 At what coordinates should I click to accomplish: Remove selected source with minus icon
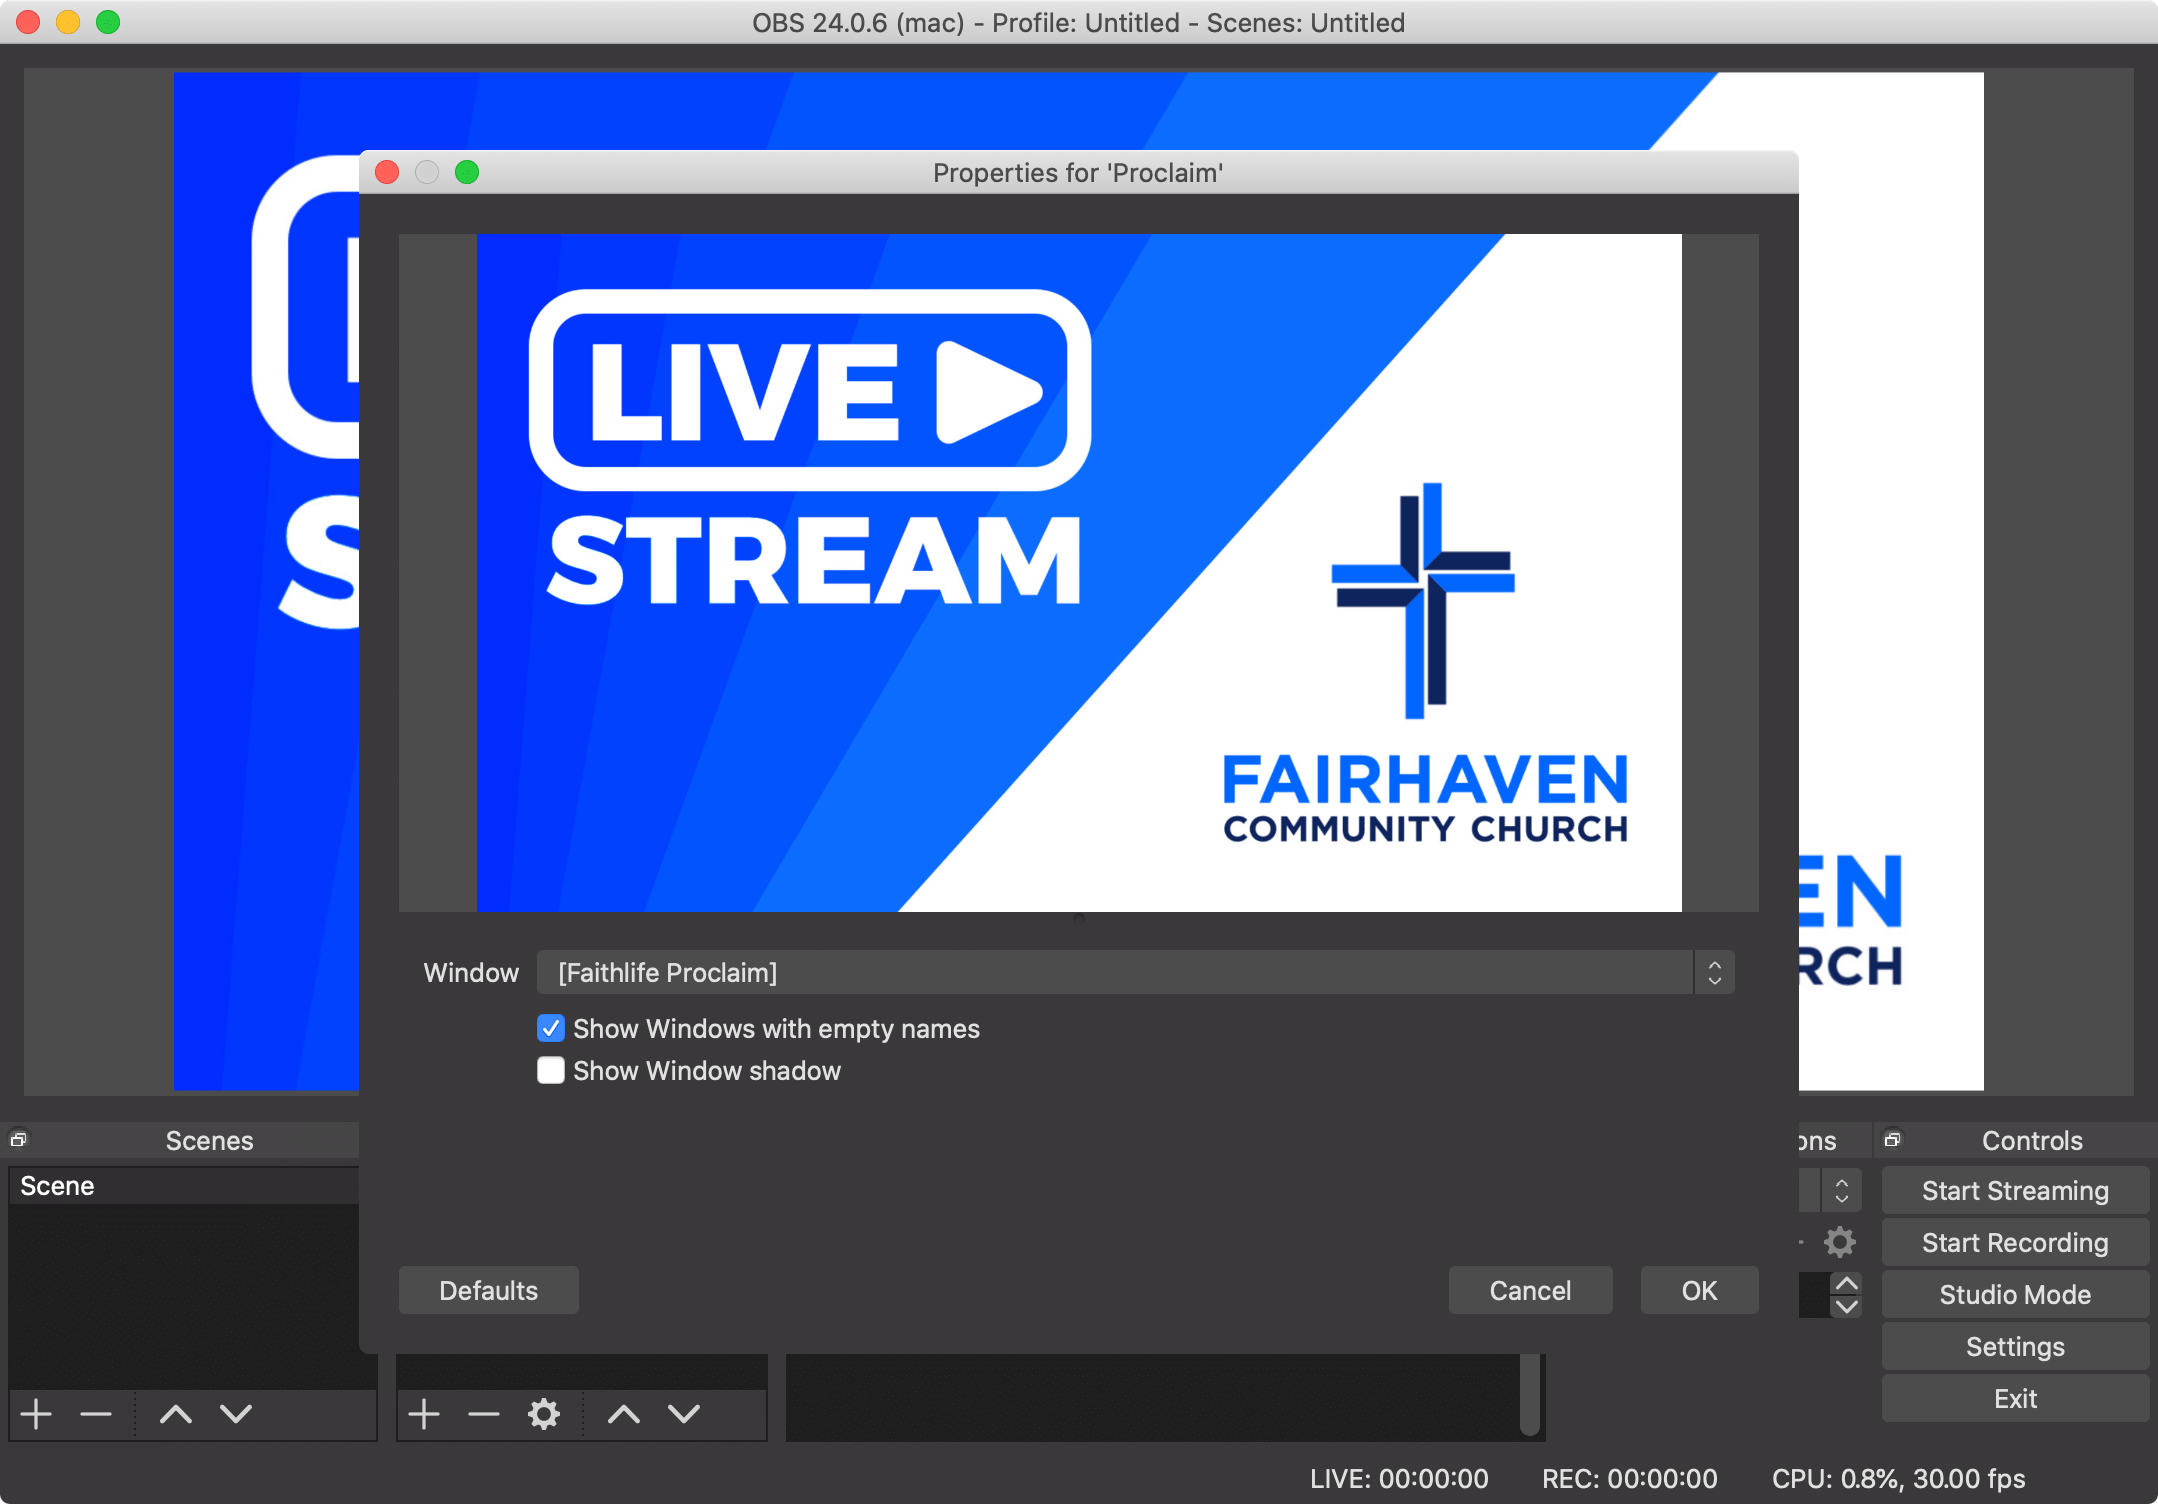click(x=484, y=1414)
